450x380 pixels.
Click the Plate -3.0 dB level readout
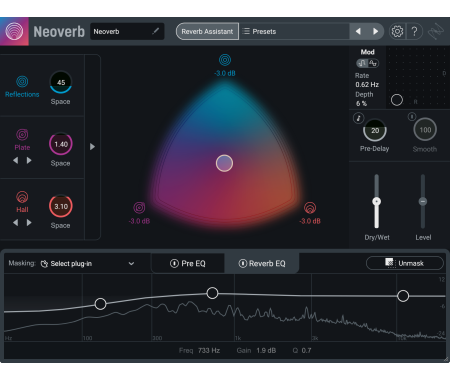coord(139,221)
